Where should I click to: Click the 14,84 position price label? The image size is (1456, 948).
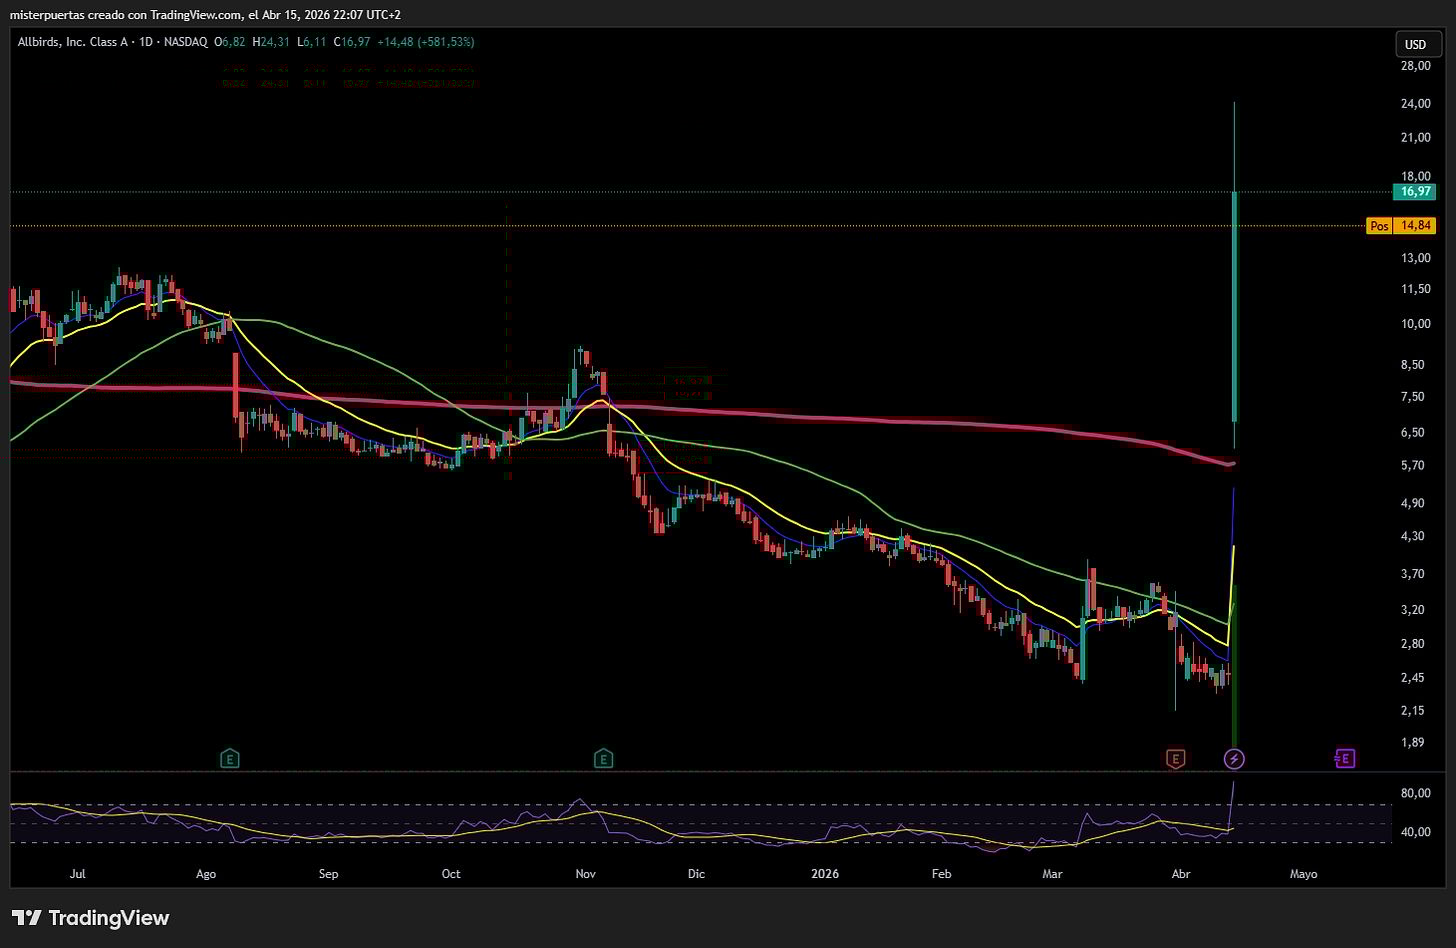[1415, 226]
